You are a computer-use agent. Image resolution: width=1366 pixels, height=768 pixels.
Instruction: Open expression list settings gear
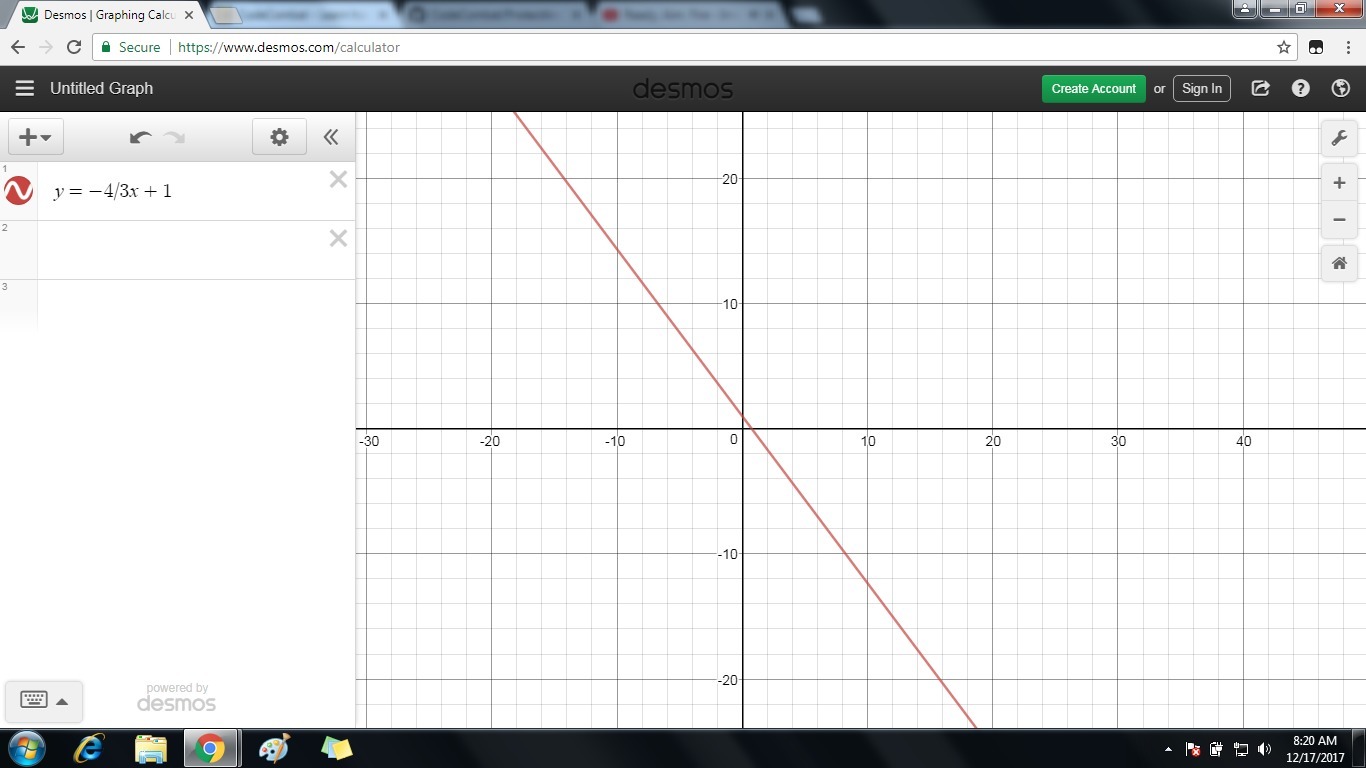[x=279, y=137]
